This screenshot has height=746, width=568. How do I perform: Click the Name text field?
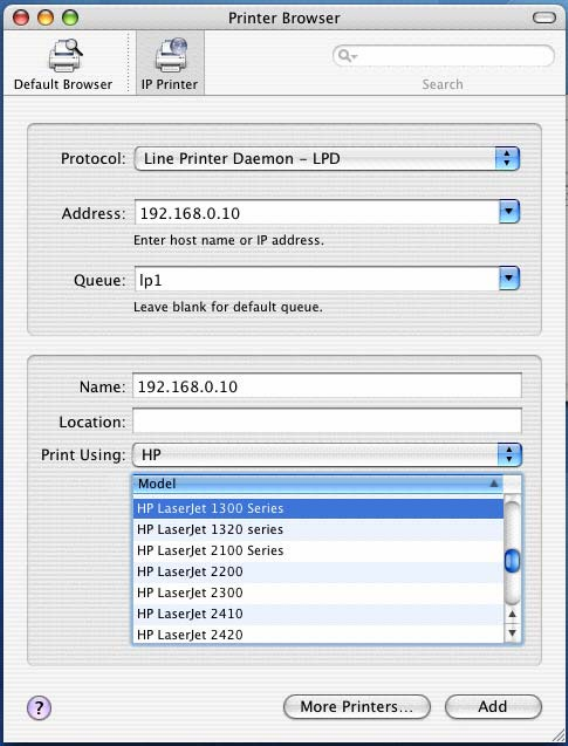click(x=327, y=386)
